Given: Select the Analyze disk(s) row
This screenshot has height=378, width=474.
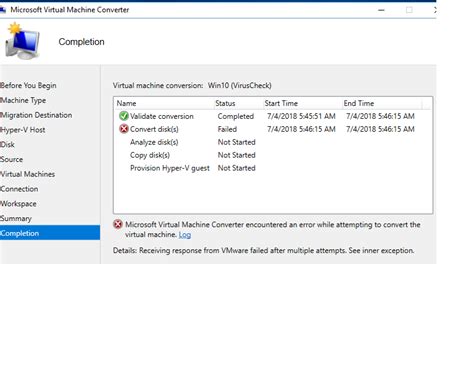Looking at the screenshot, I should pos(154,142).
